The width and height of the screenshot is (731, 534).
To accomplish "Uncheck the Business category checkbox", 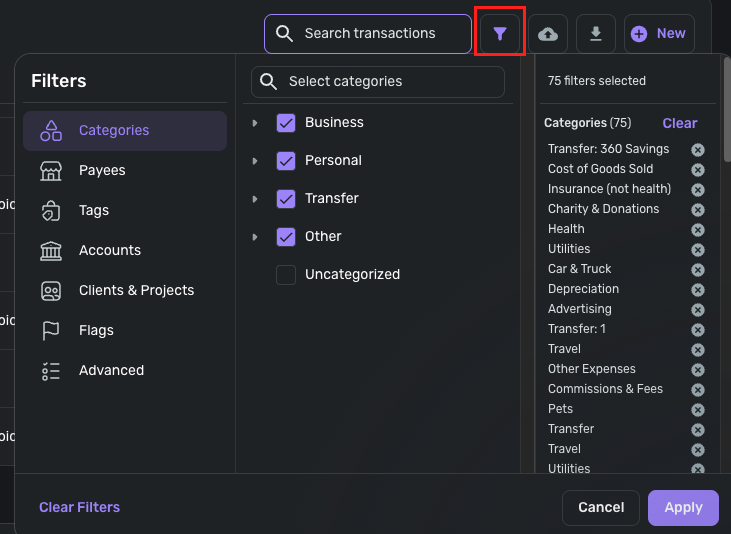I will (286, 123).
